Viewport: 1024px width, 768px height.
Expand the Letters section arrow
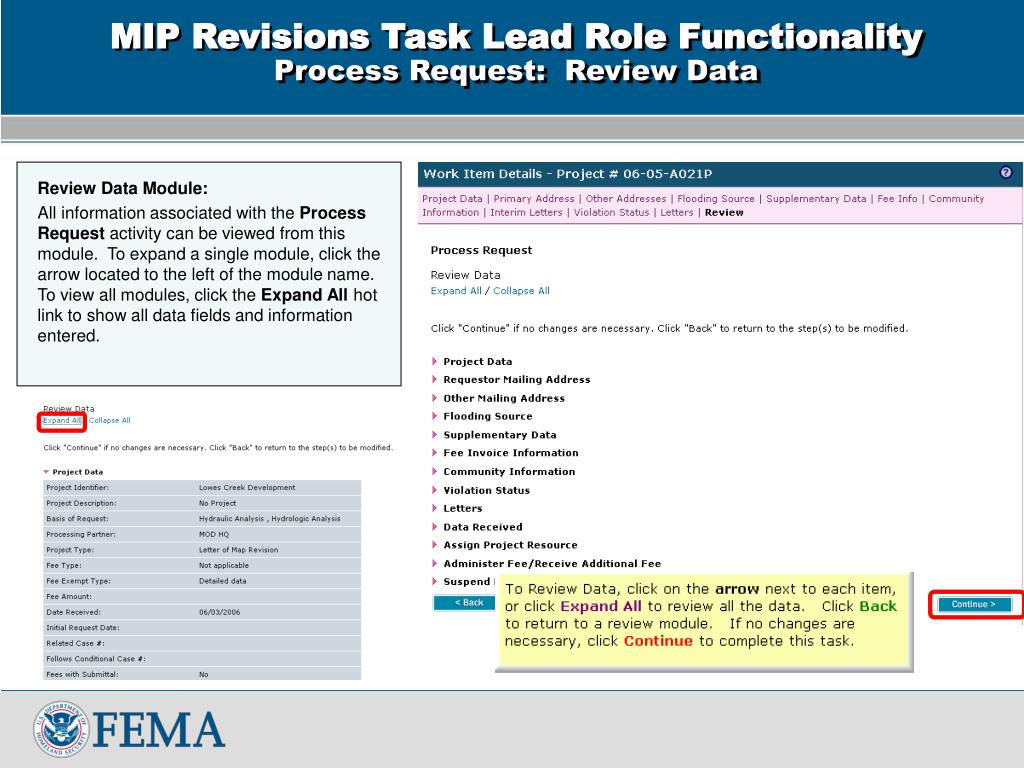[x=434, y=508]
